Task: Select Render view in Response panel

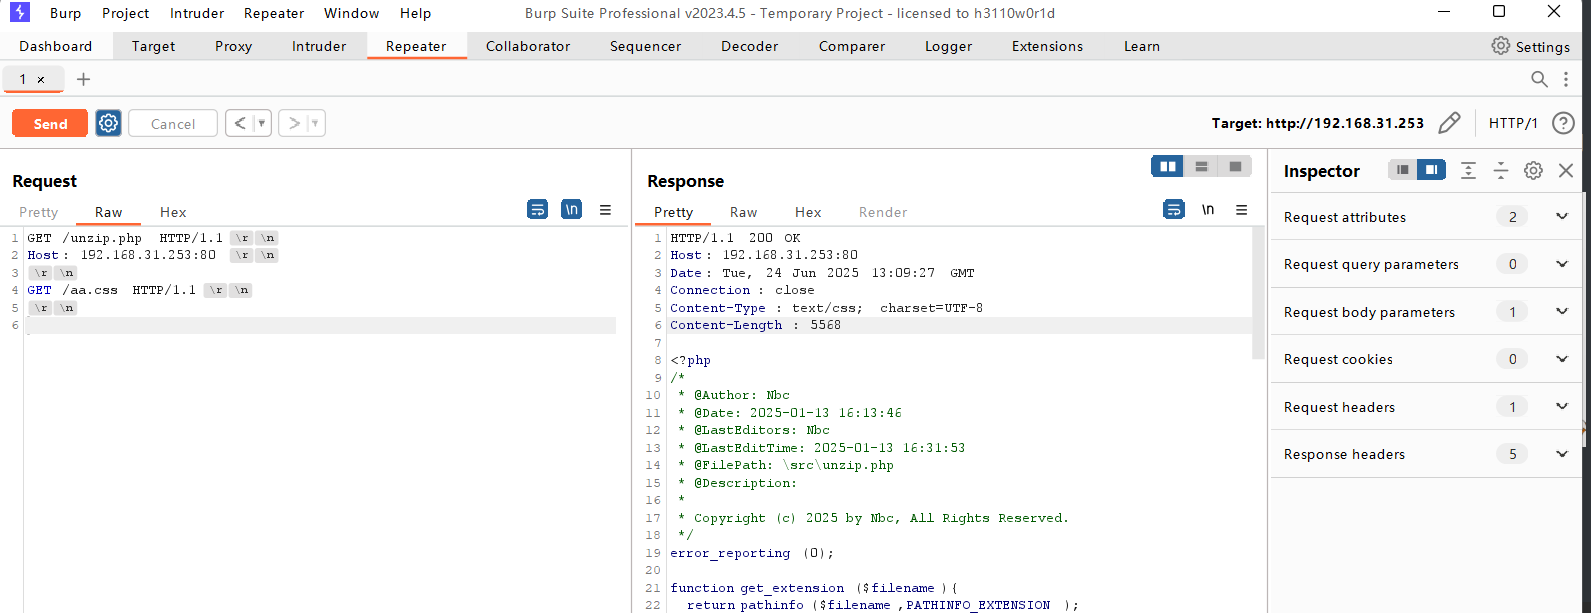Action: click(883, 212)
